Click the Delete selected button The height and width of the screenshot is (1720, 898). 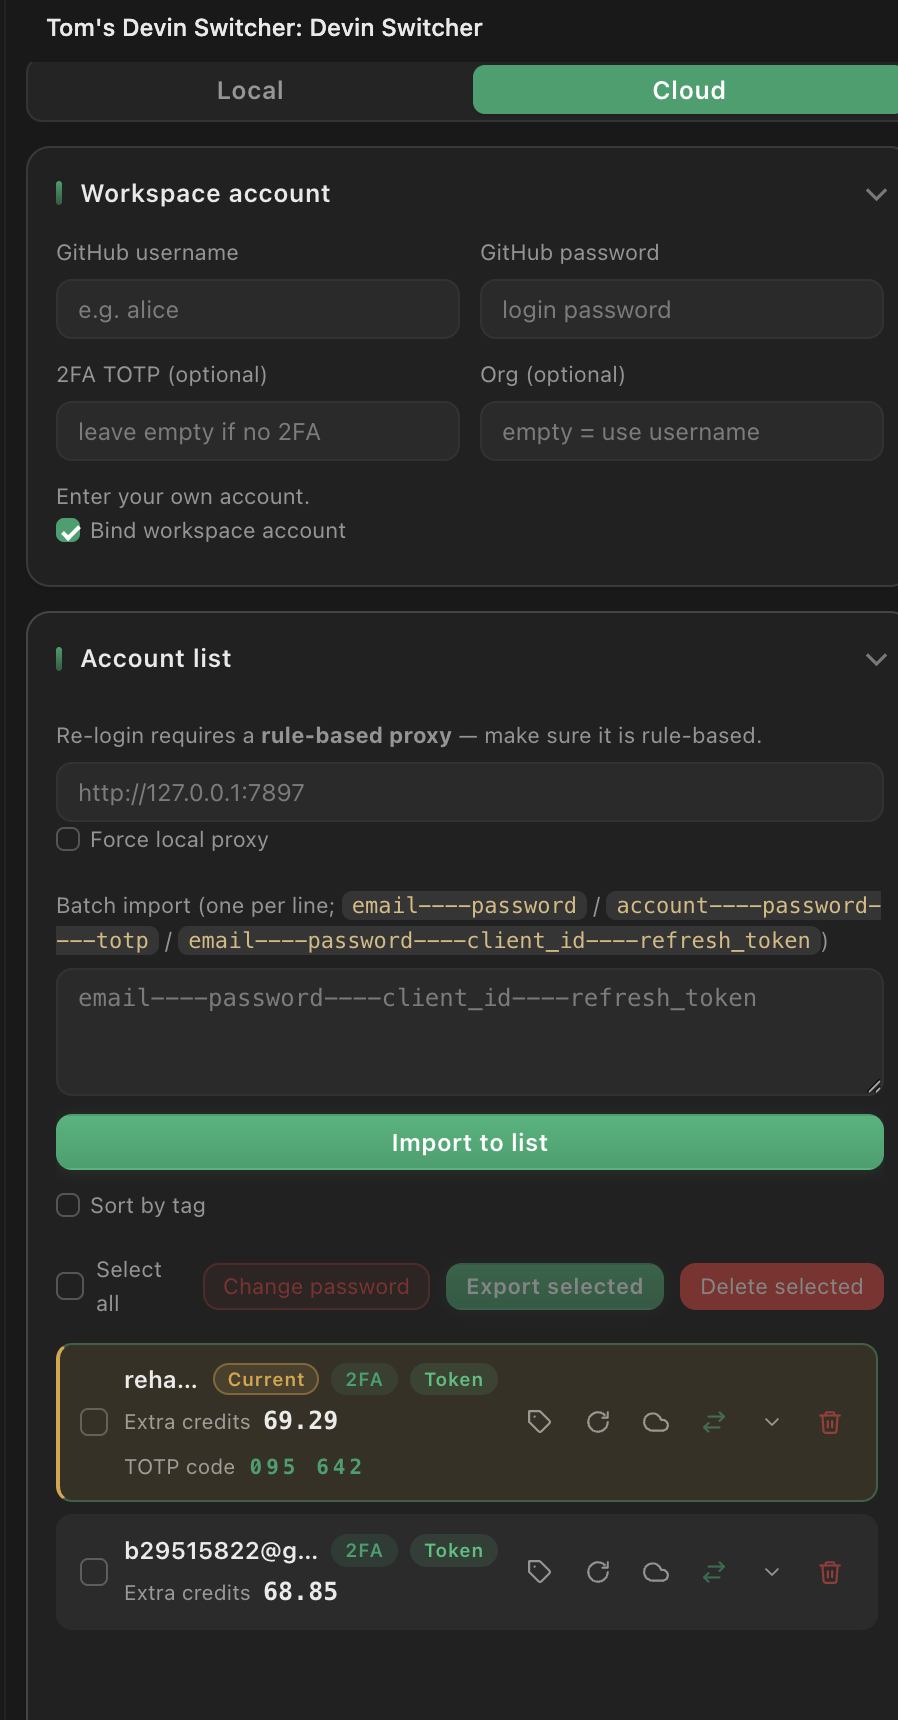coord(782,1287)
